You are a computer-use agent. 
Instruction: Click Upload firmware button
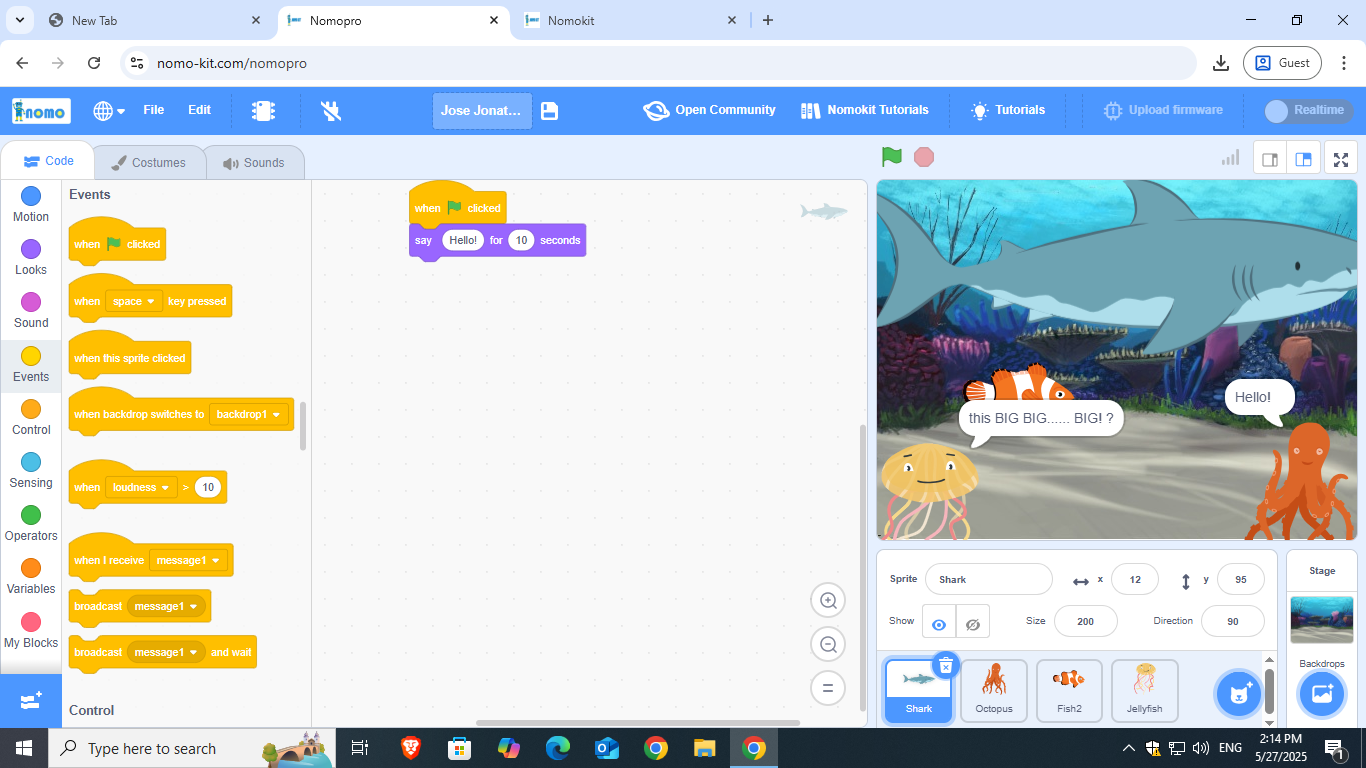click(1163, 110)
